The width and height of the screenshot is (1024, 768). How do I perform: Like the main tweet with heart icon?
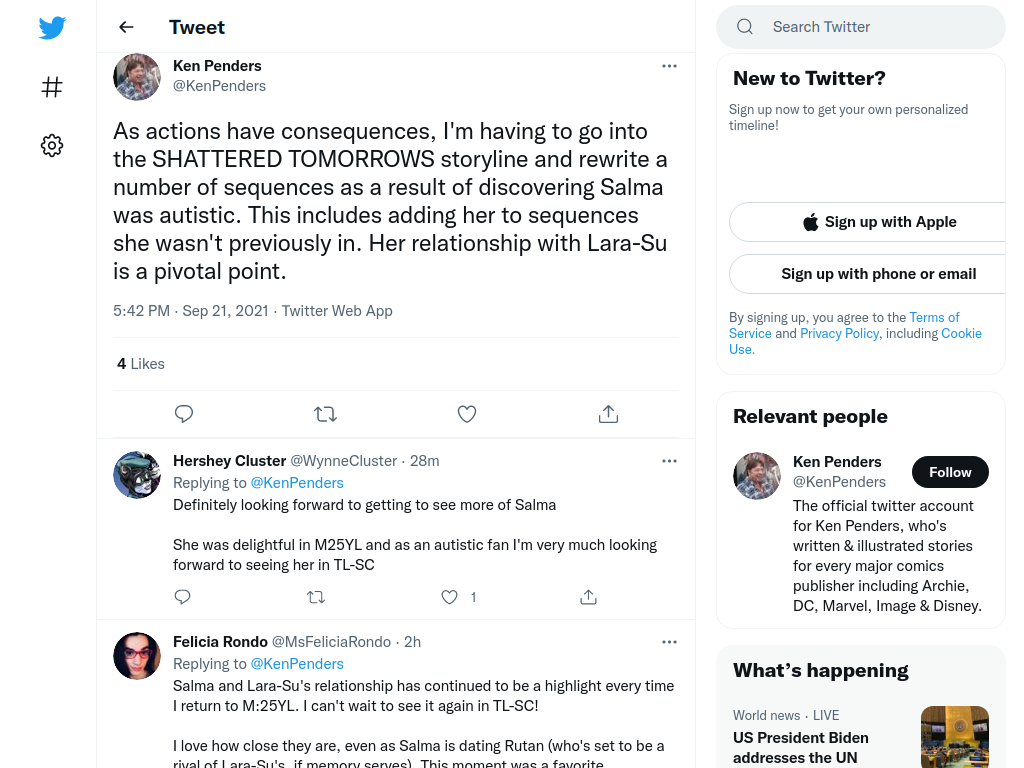(467, 414)
